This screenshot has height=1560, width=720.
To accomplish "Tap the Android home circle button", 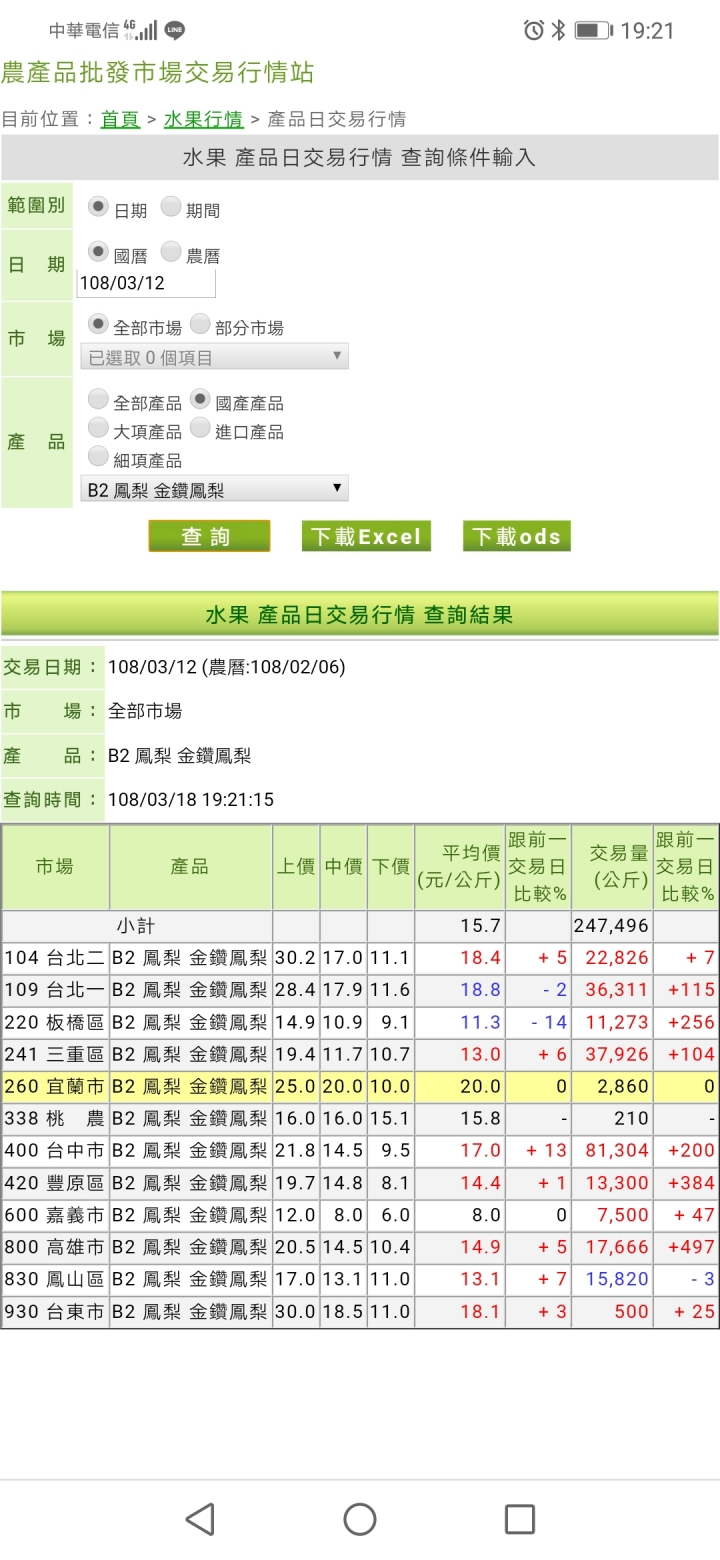I will coord(360,1519).
